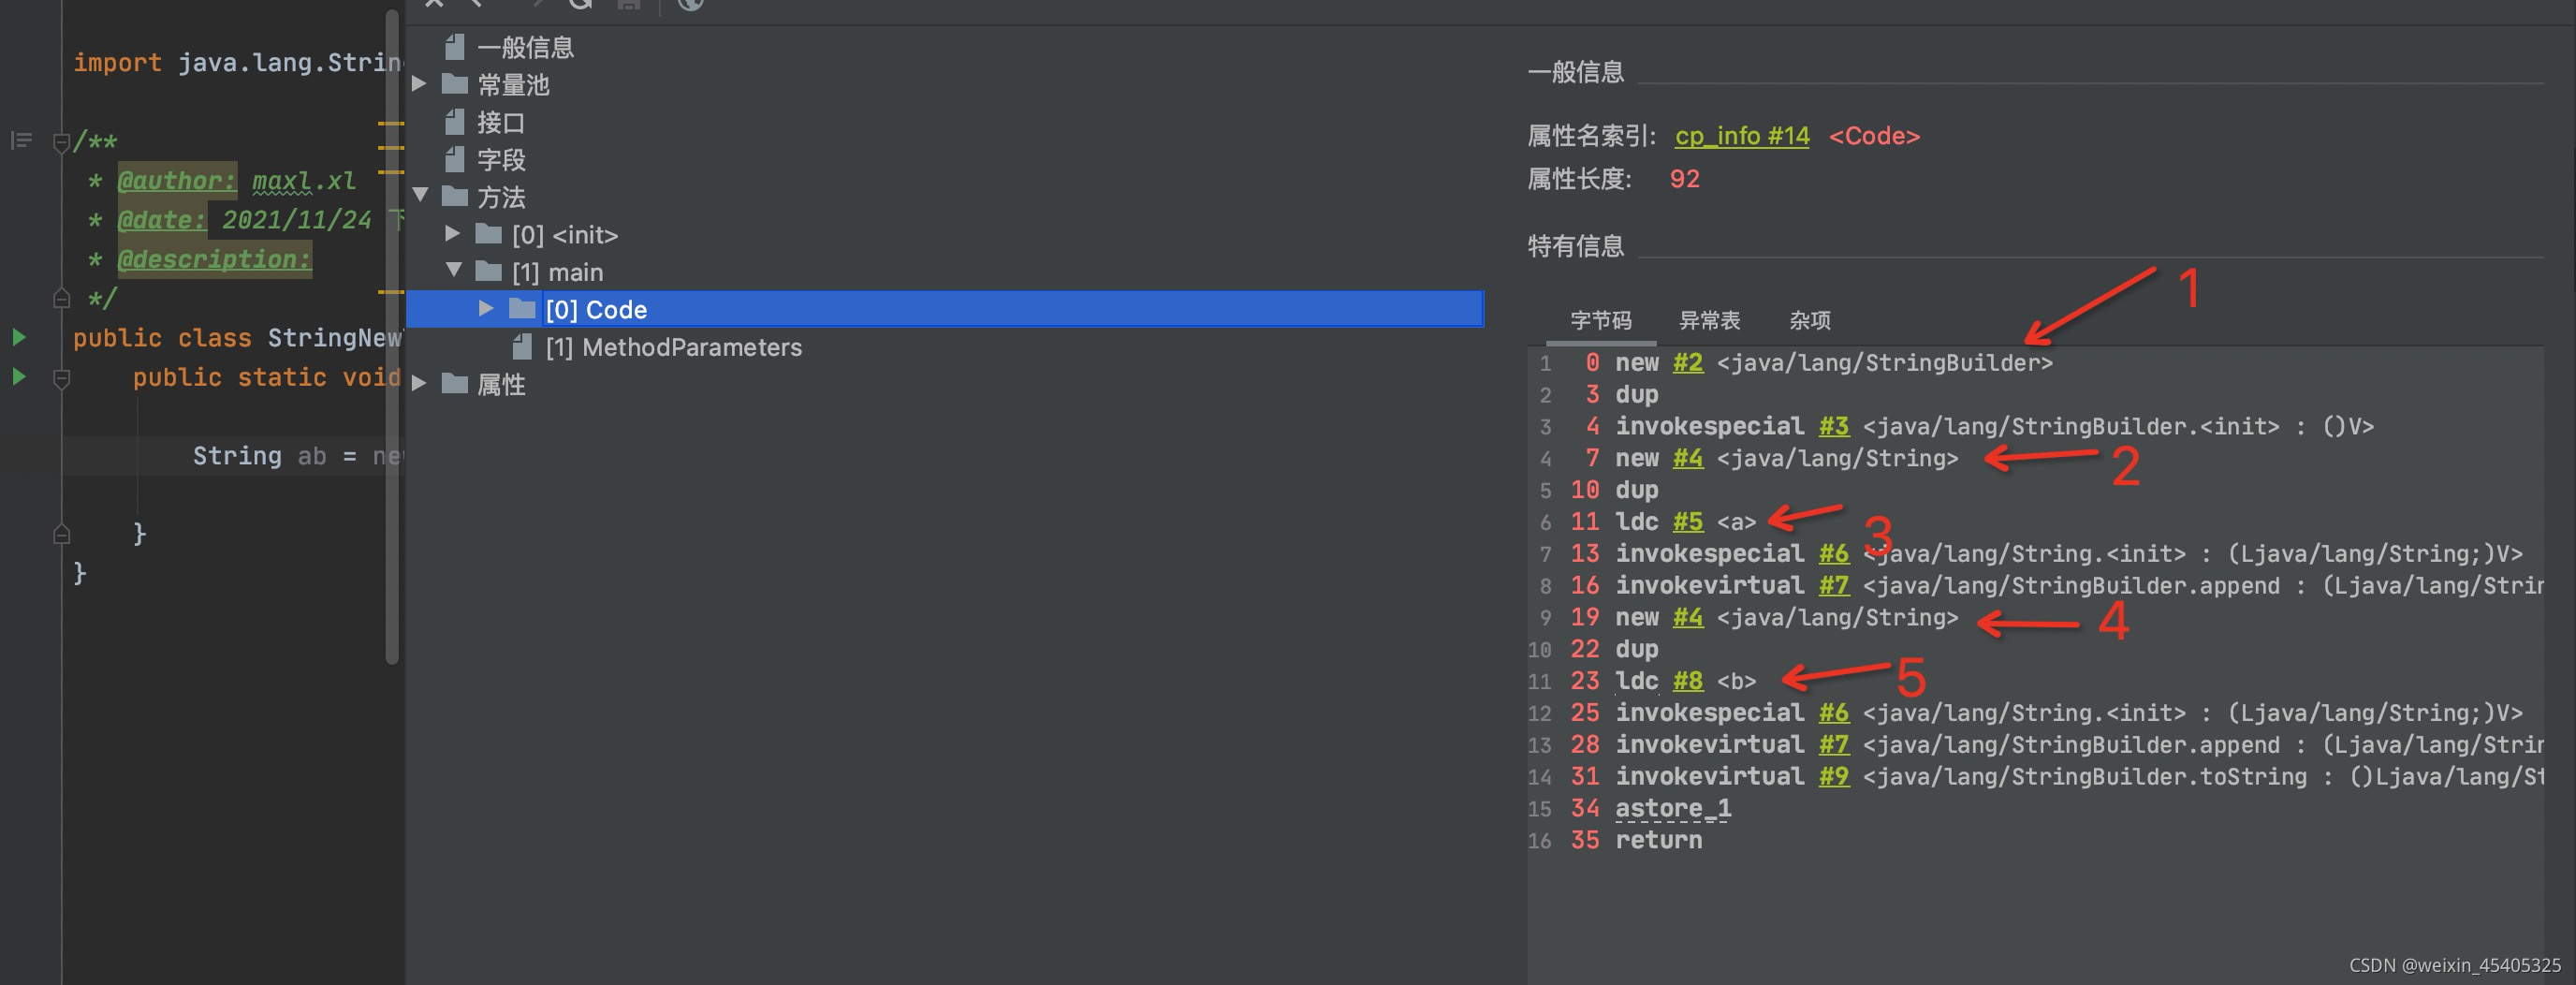Click the astore_1 instruction
Image resolution: width=2576 pixels, height=985 pixels.
coord(1673,808)
